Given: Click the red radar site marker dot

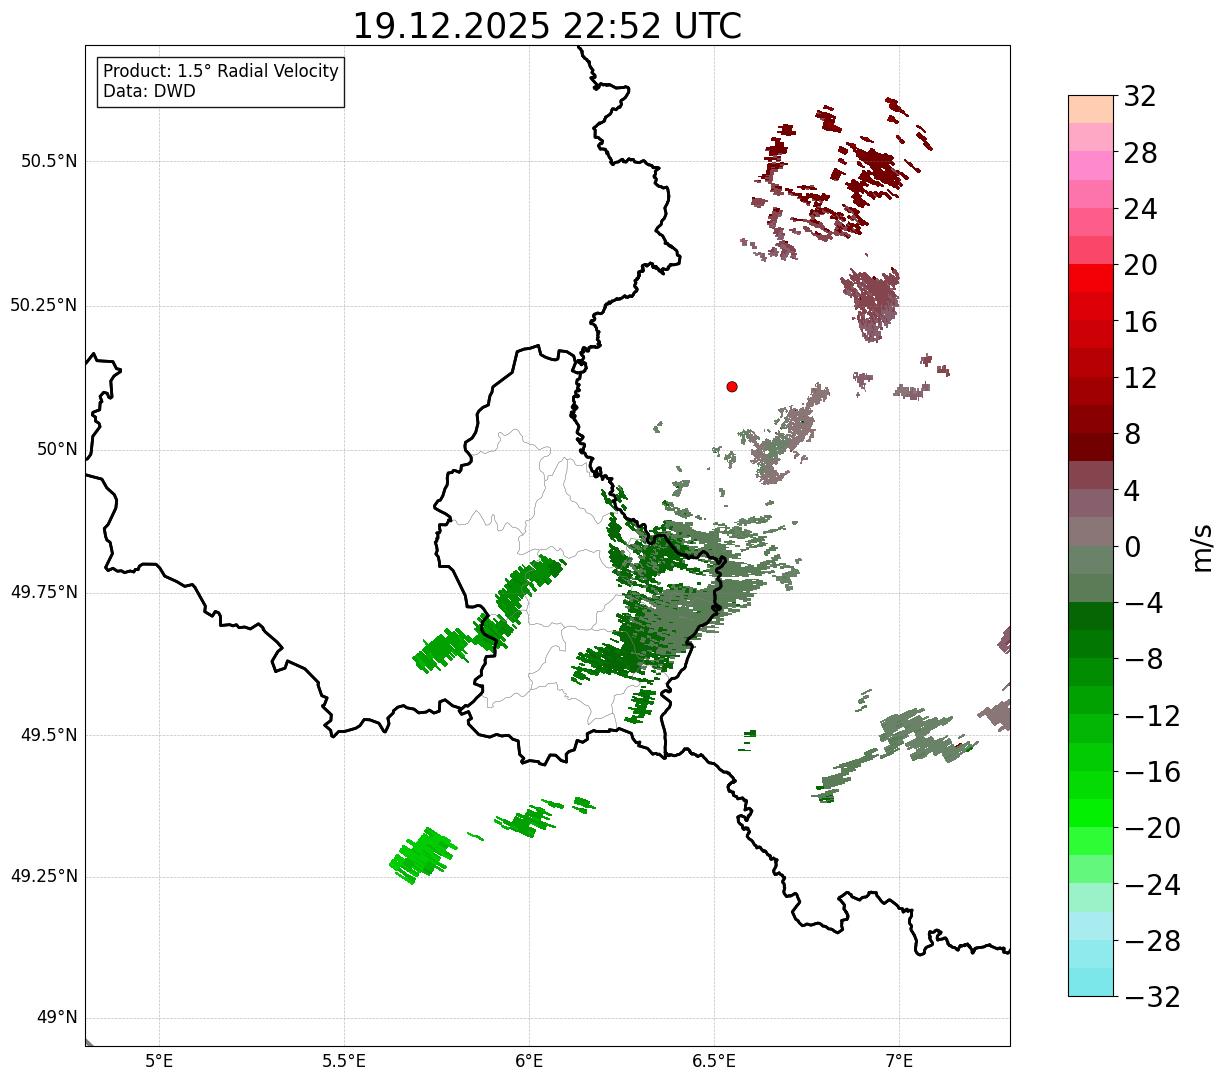Looking at the screenshot, I should click(x=732, y=386).
